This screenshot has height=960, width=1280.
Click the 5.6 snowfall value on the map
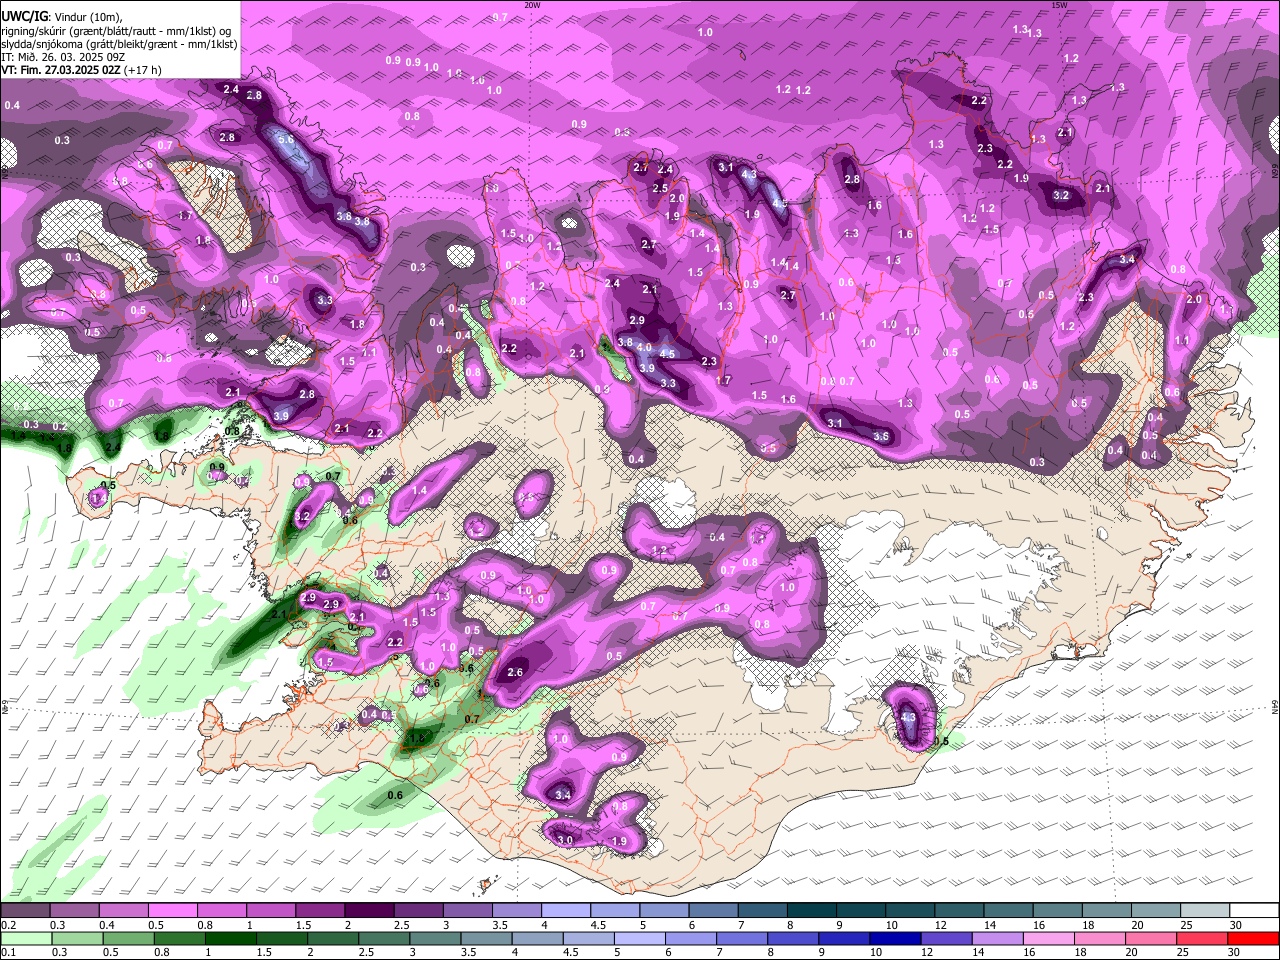[286, 139]
